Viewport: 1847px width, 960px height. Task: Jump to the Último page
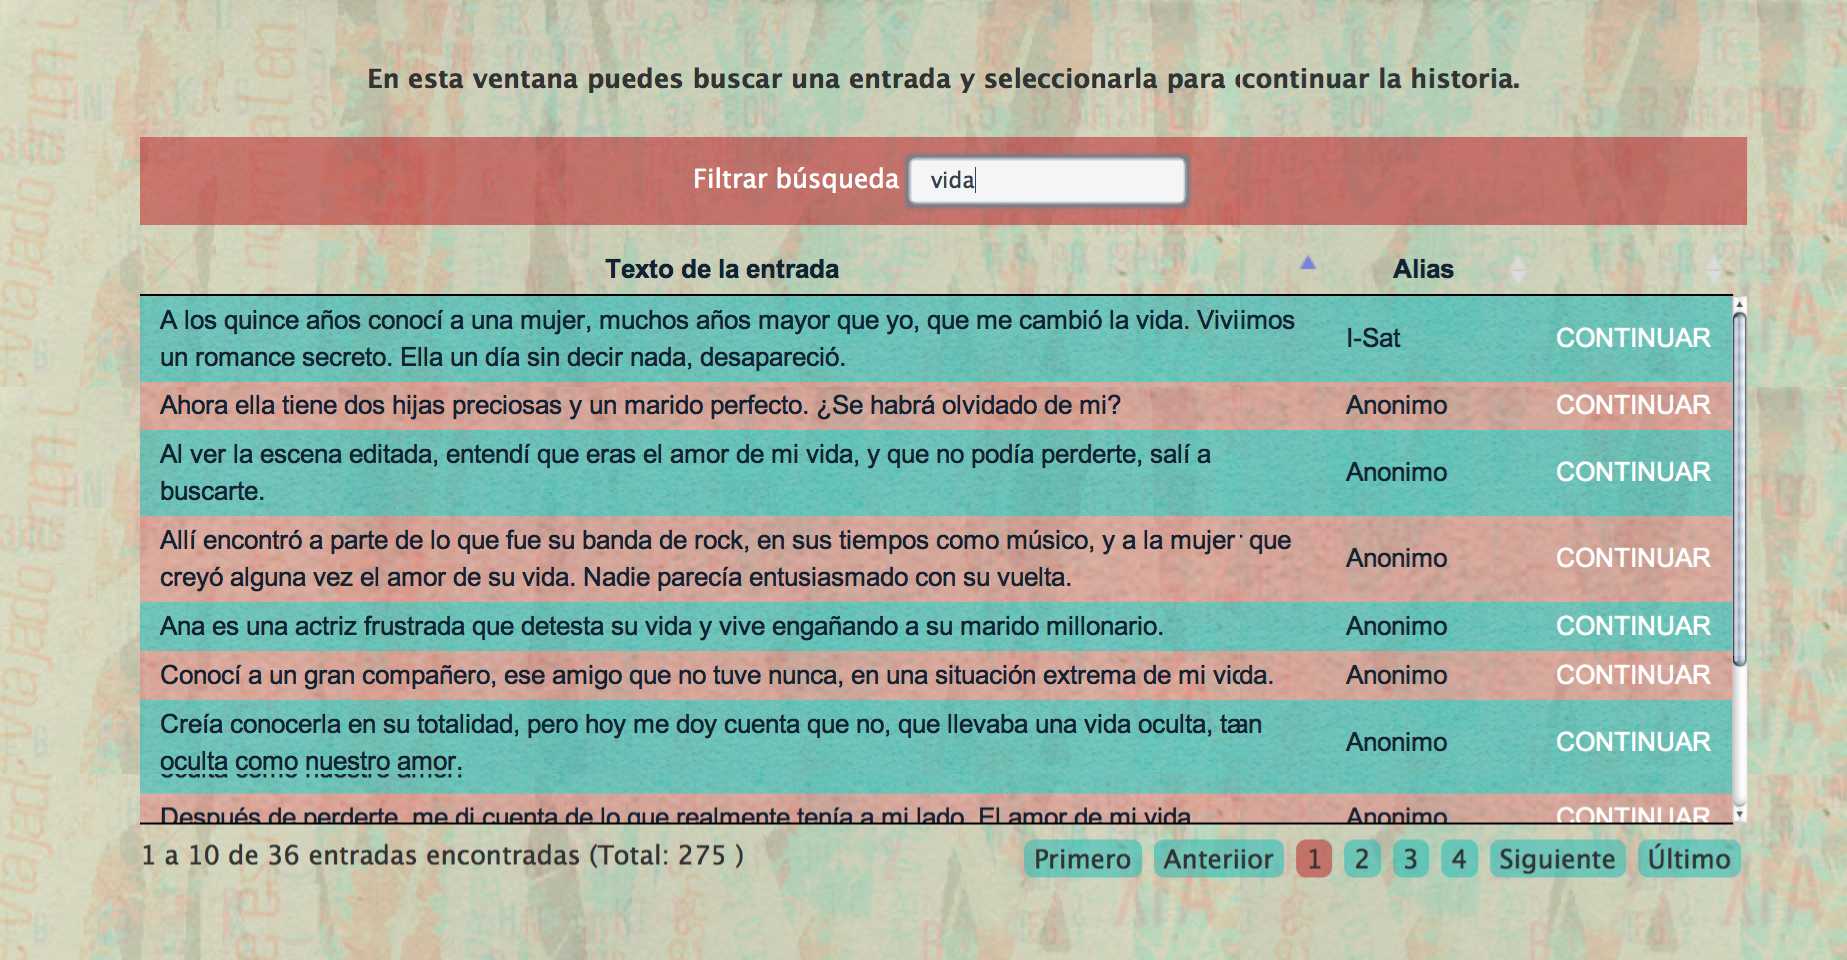[1688, 859]
